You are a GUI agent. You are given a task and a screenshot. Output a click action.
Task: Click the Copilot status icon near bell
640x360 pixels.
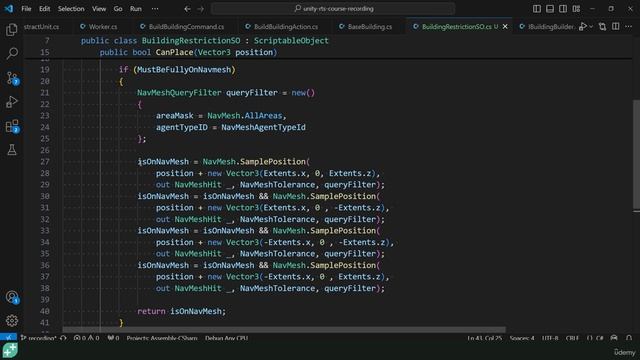614,338
